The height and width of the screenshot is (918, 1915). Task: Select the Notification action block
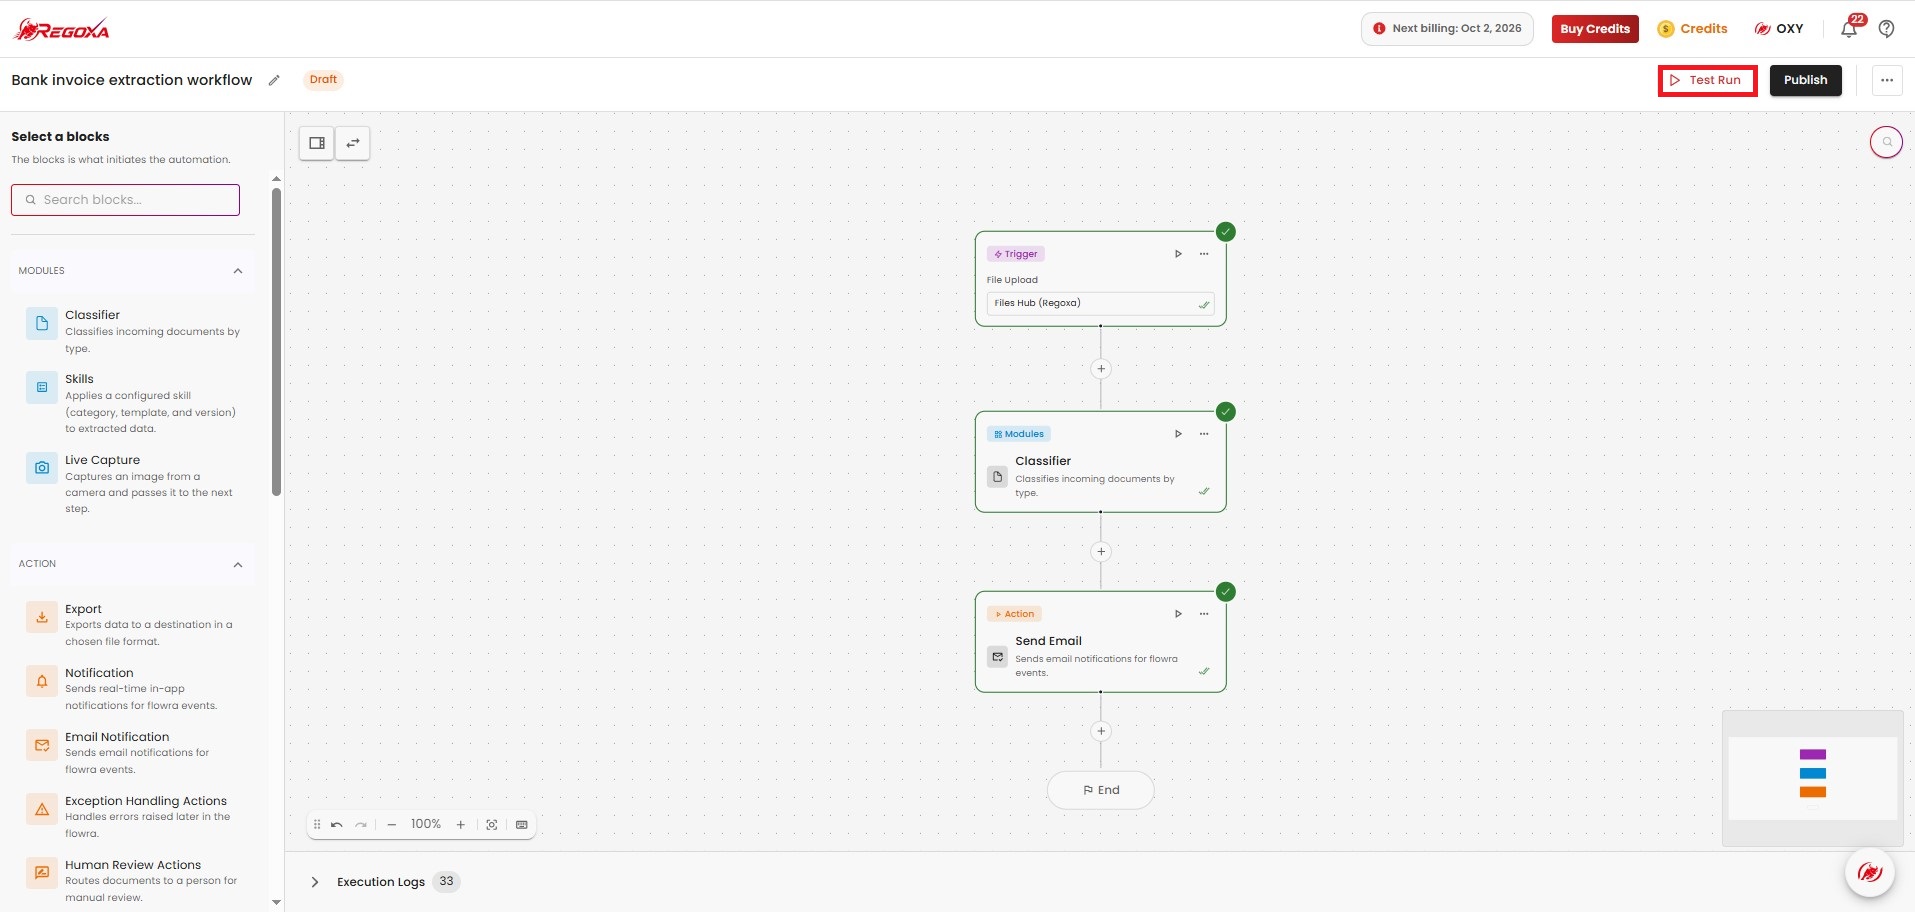[x=133, y=689]
